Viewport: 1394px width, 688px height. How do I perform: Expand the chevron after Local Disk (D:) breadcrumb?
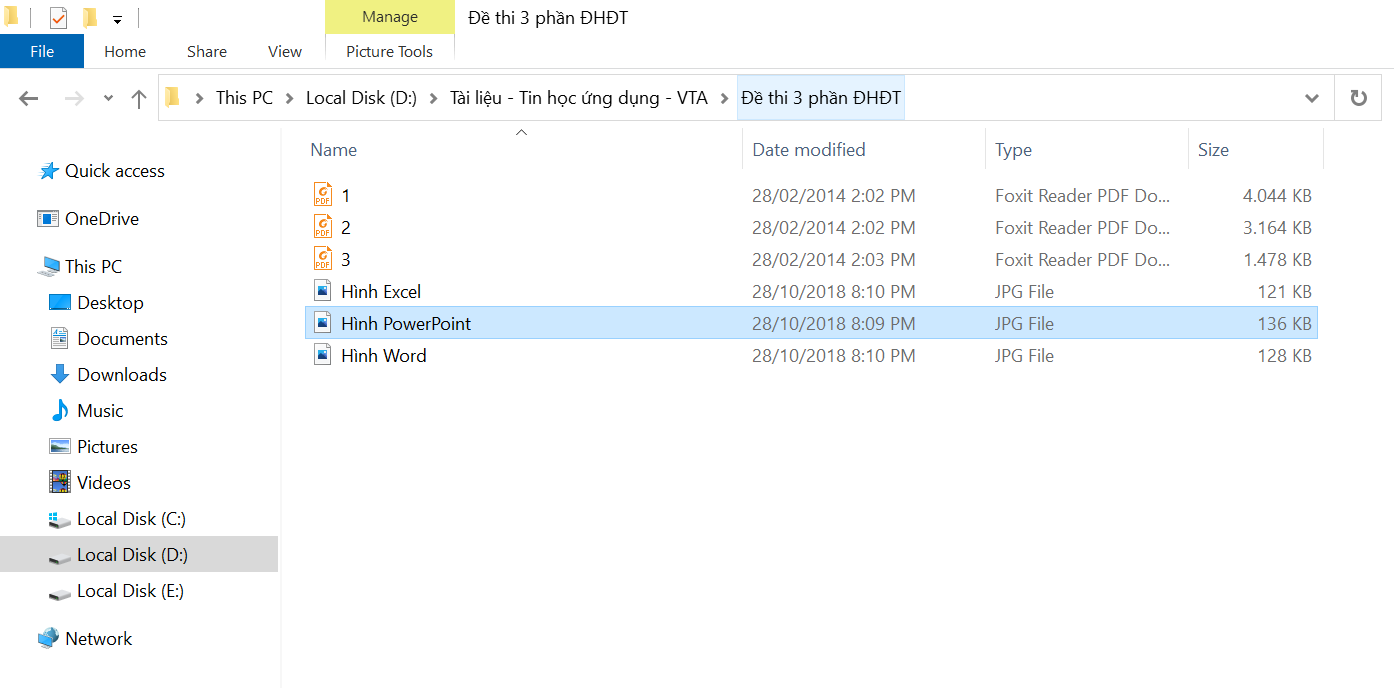click(433, 98)
